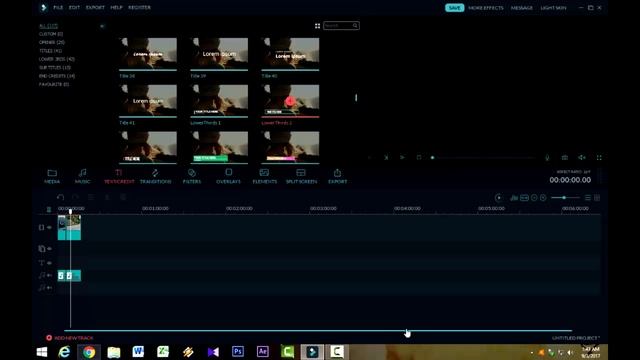Add Lower Thirds 2 using red plus

290,101
